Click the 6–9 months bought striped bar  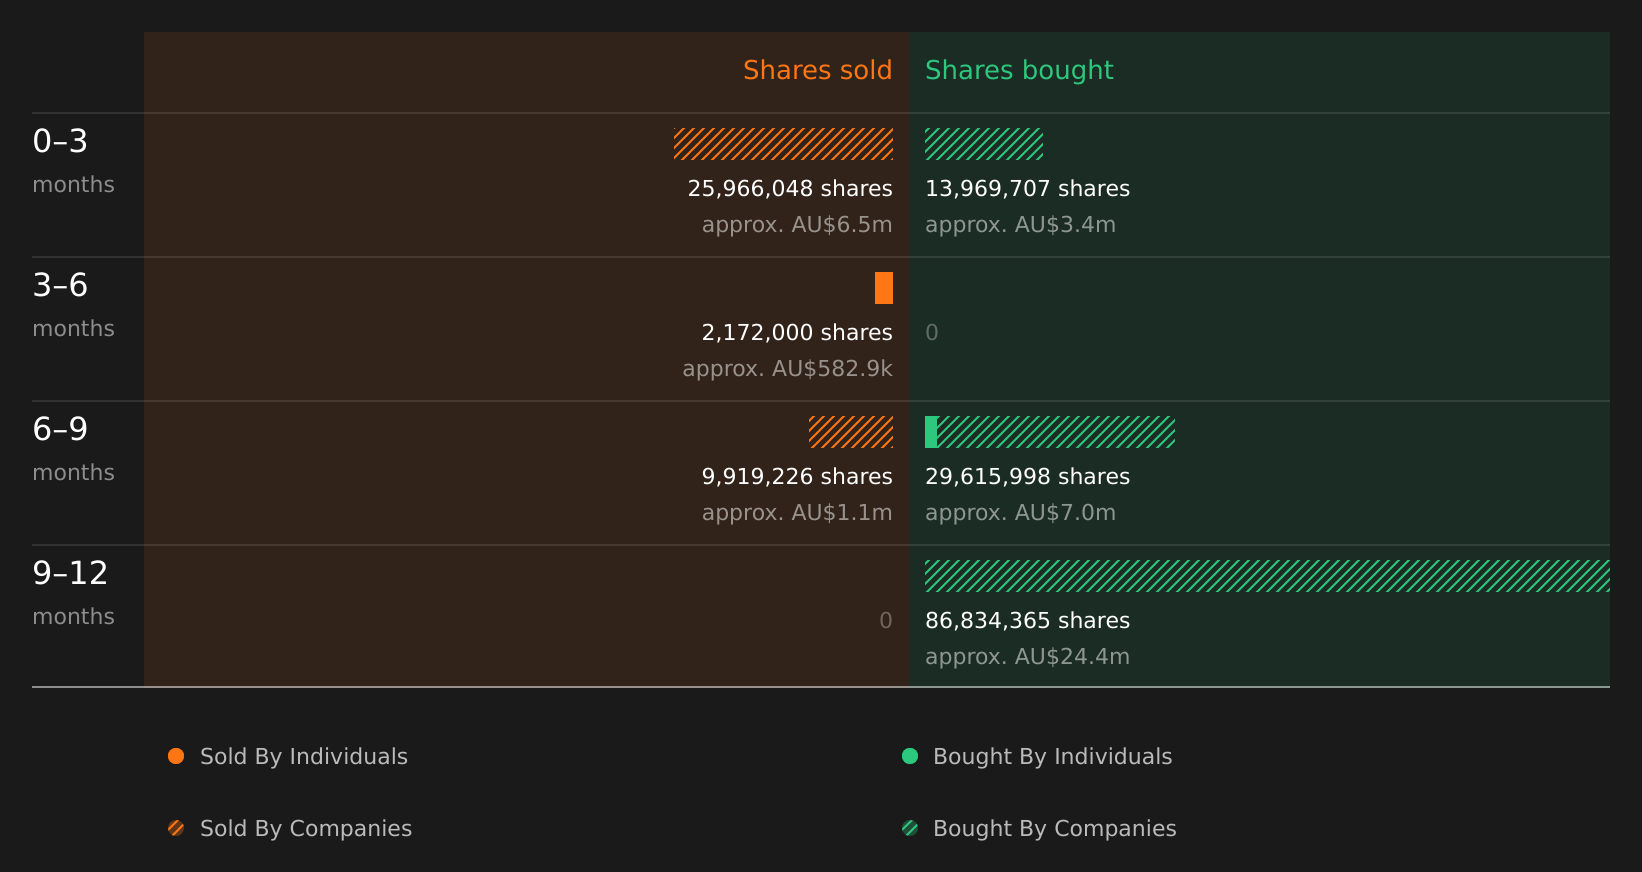click(1056, 432)
